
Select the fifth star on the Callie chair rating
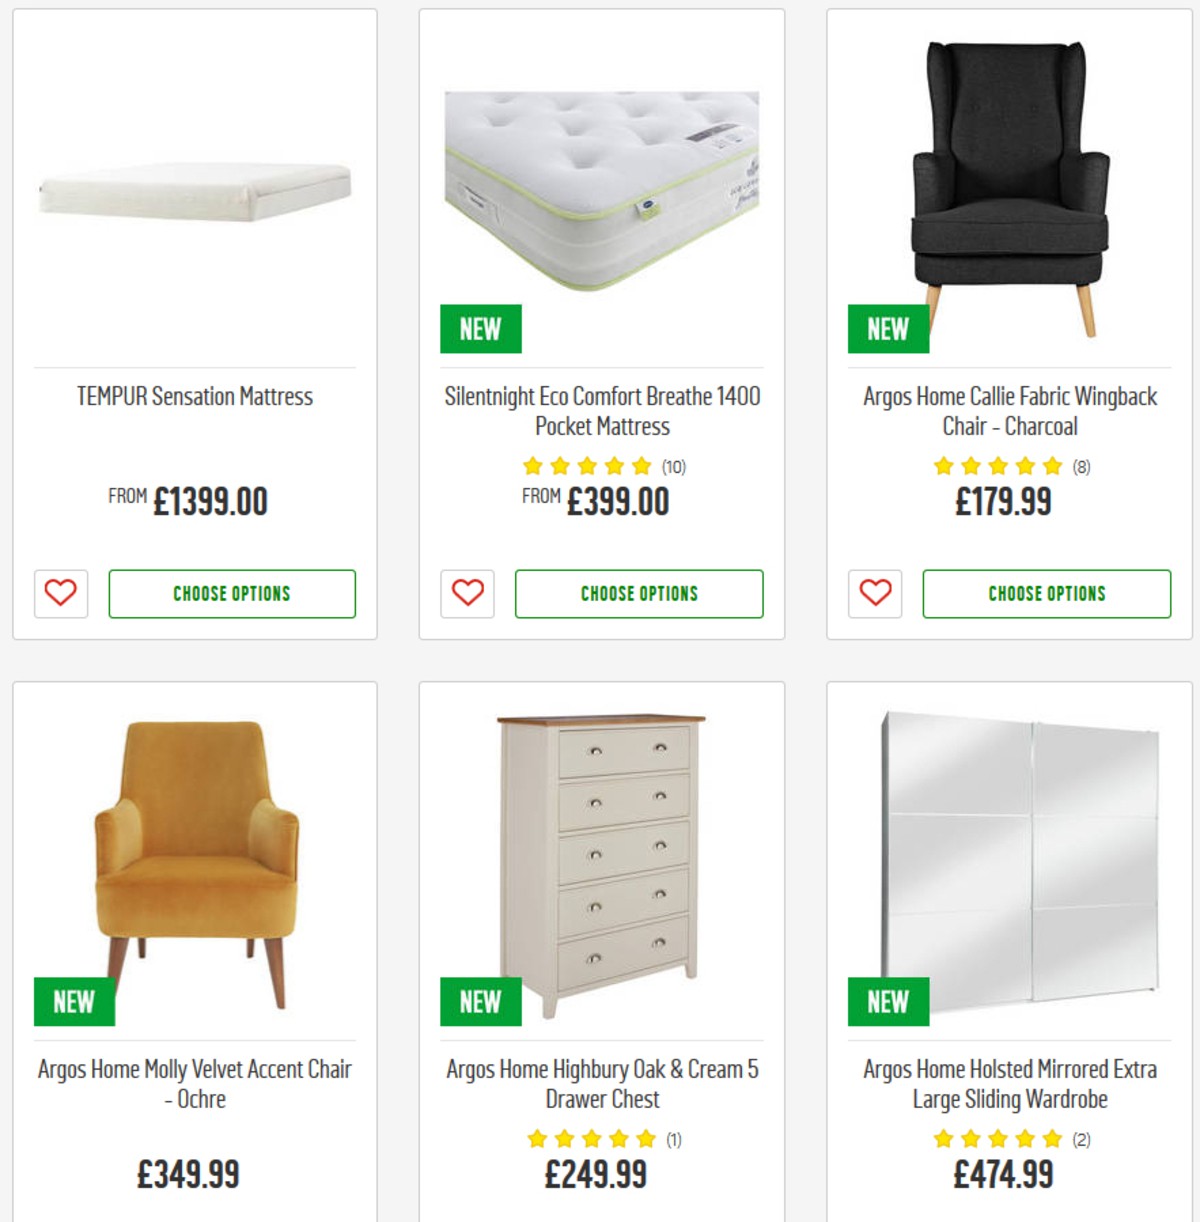pyautogui.click(x=1050, y=464)
